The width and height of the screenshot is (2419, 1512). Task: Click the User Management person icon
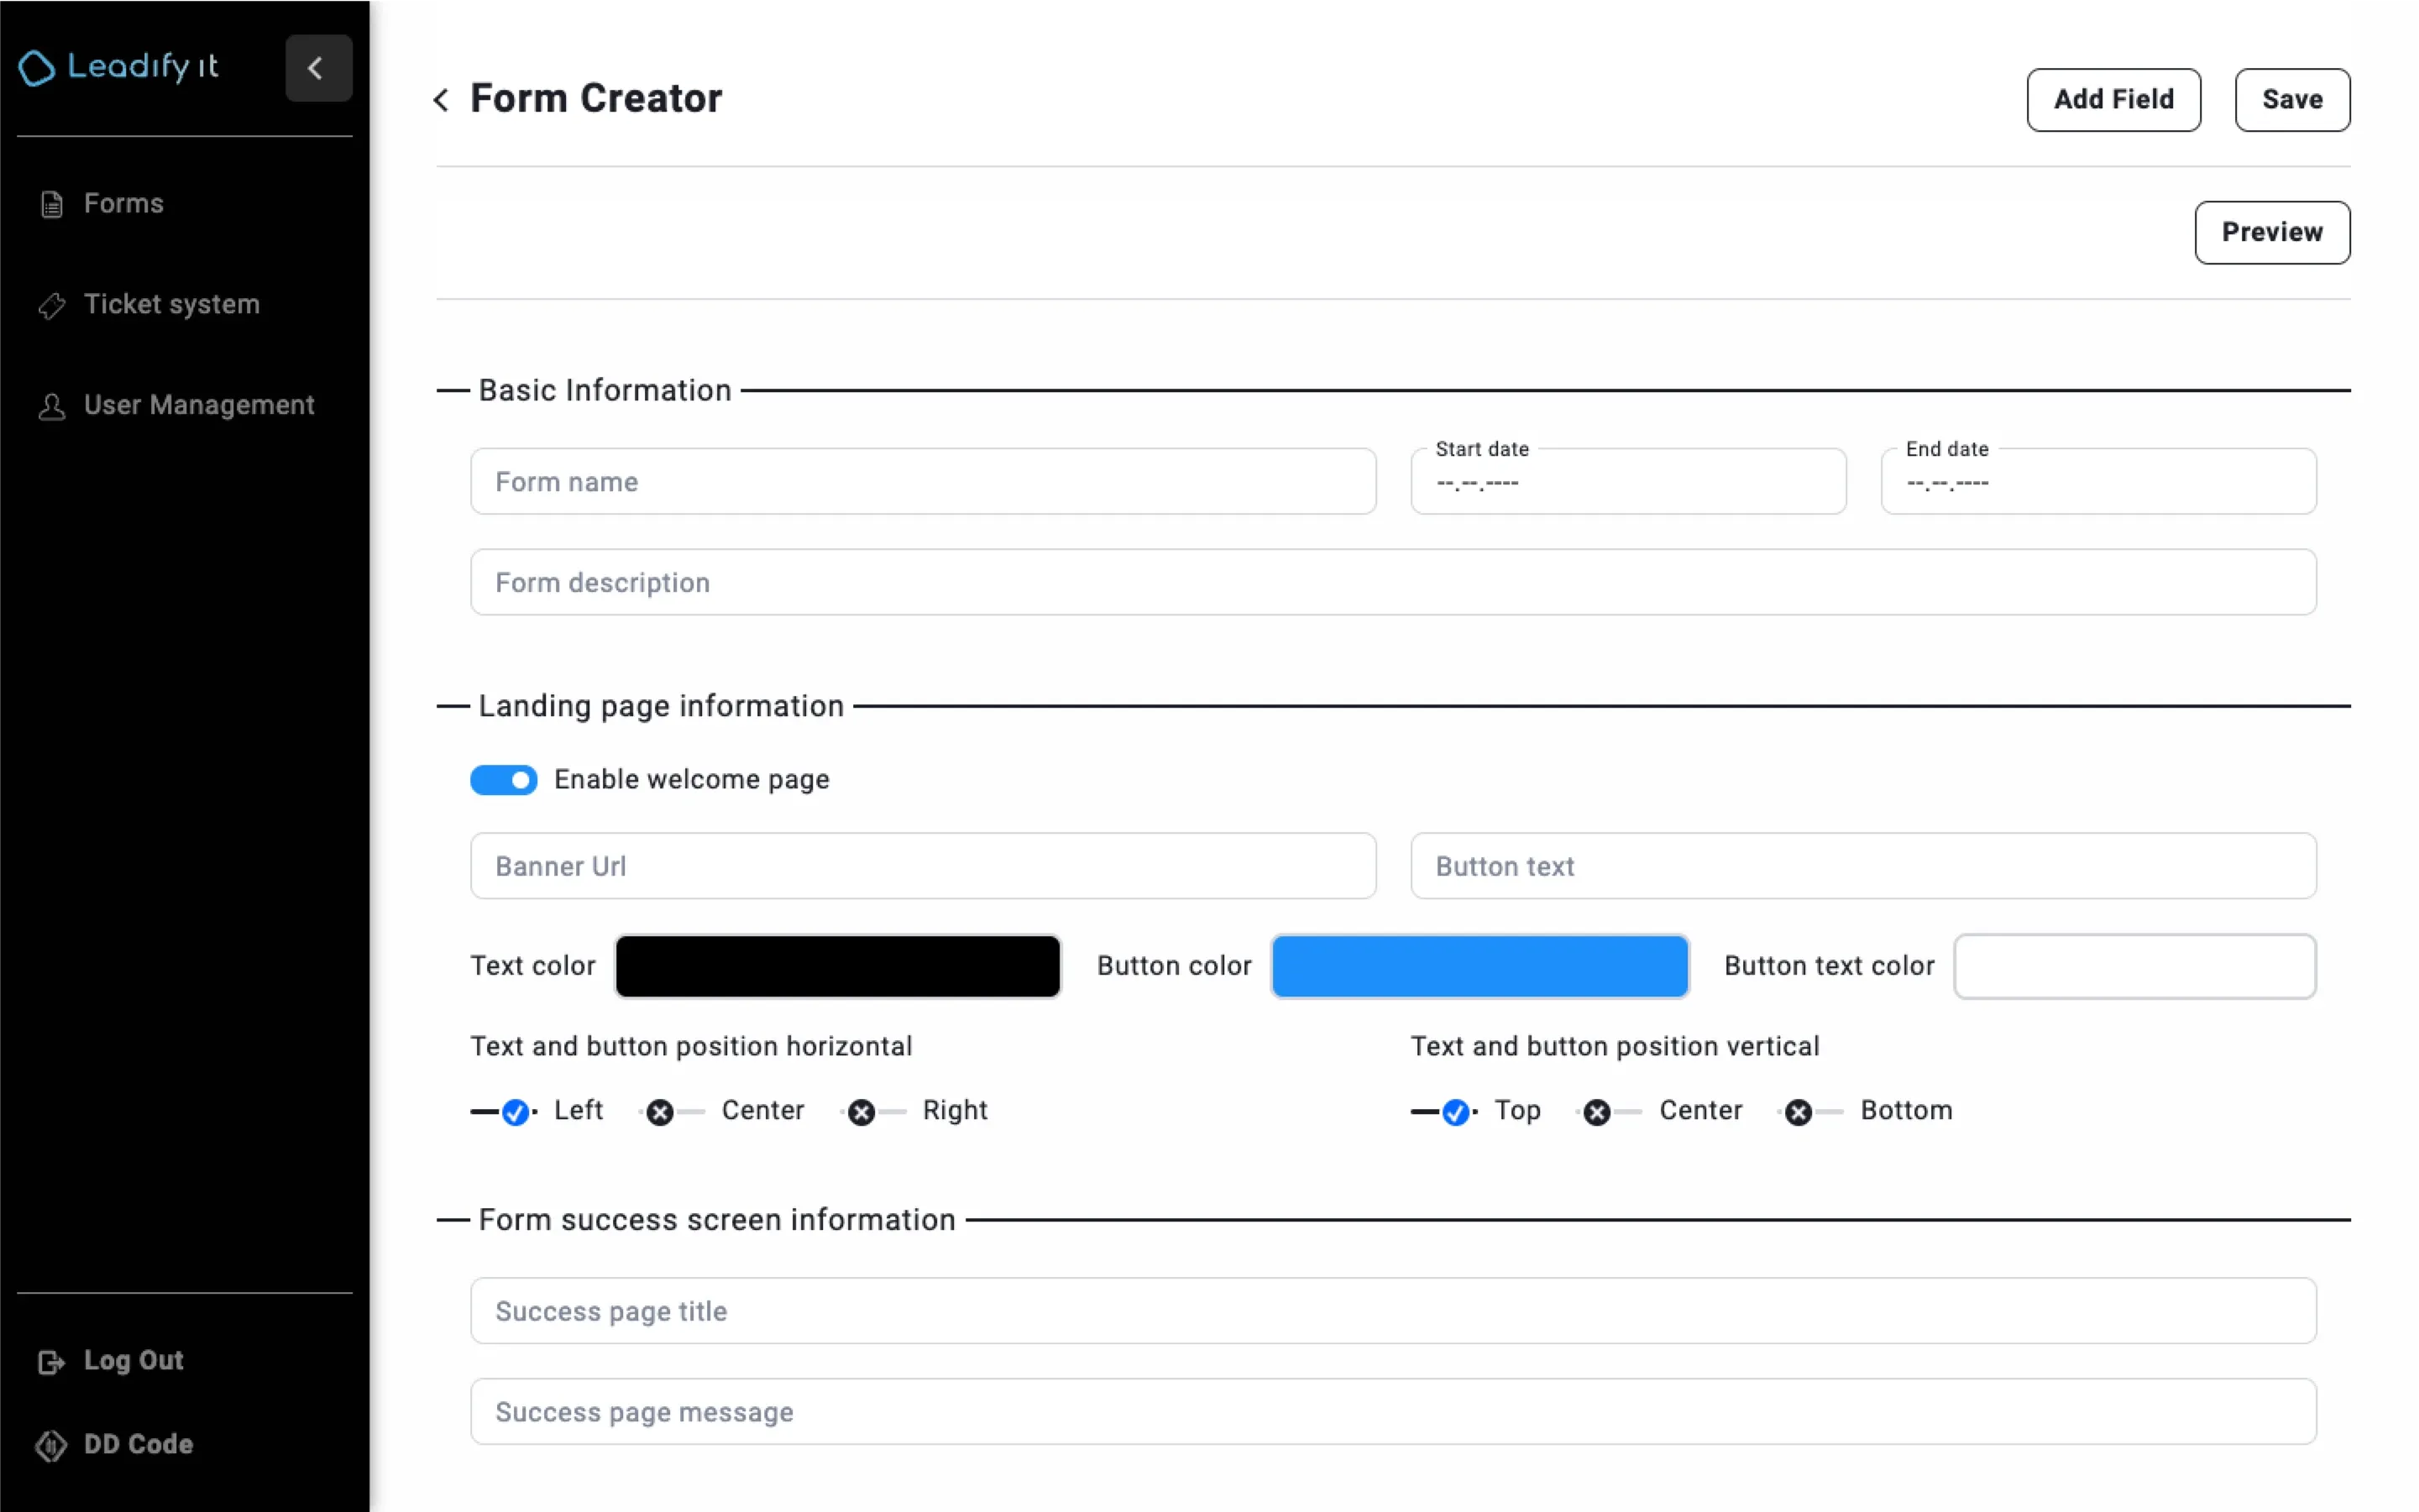coord(51,406)
